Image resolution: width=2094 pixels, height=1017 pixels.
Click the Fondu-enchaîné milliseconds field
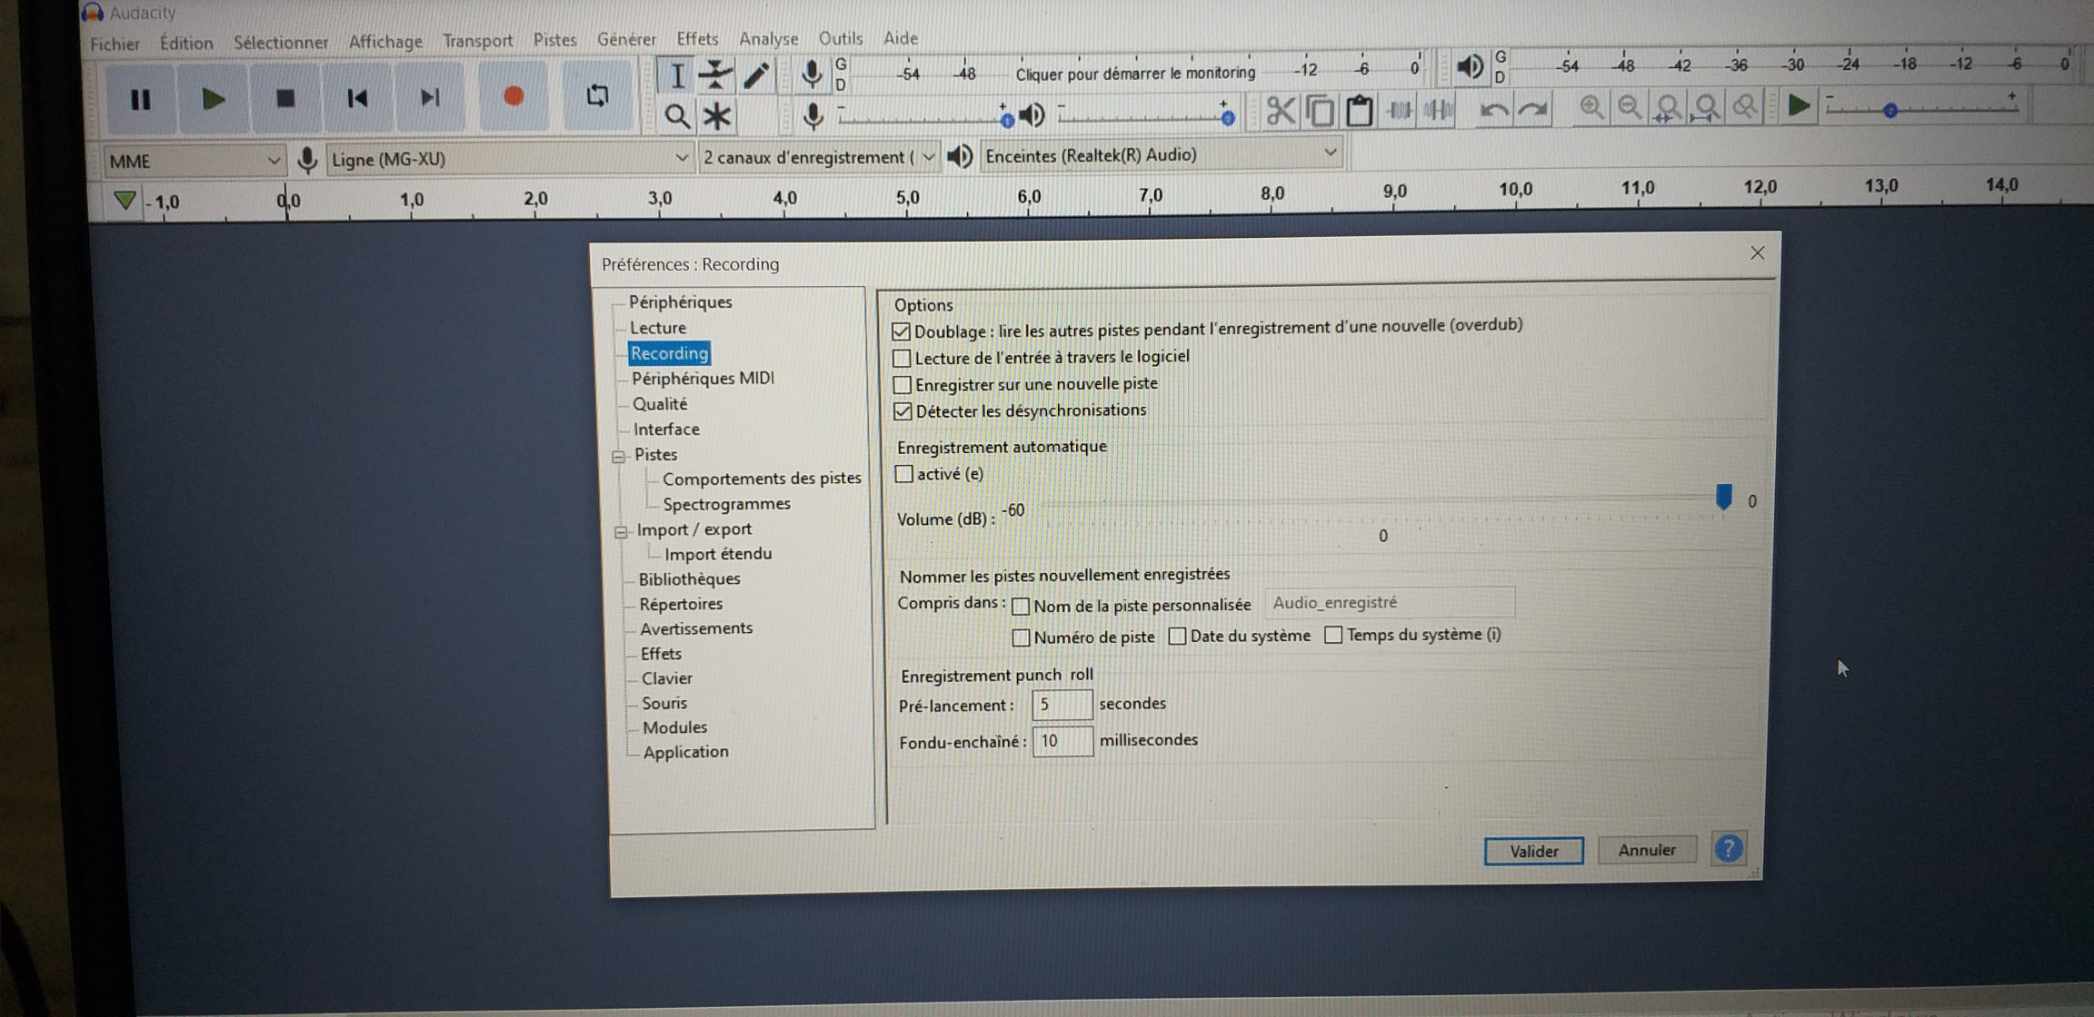1062,741
